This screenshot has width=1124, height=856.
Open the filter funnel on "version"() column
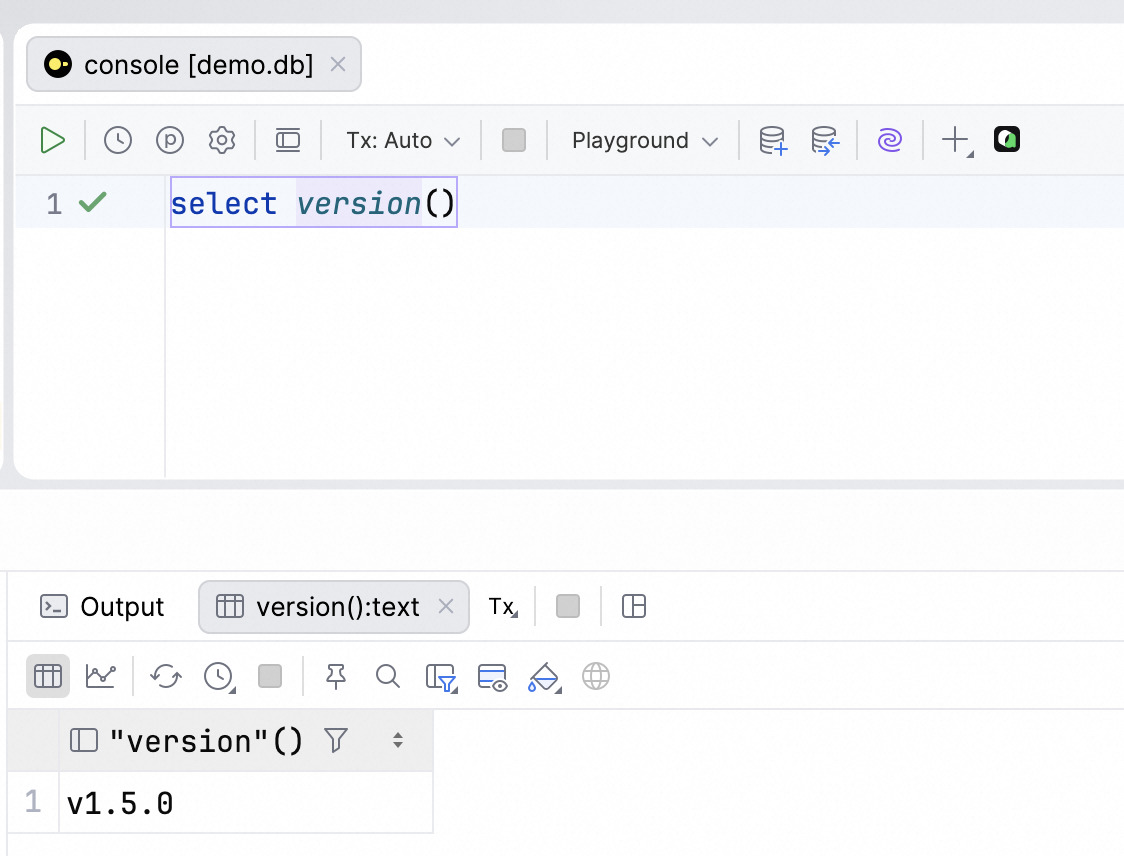click(335, 741)
